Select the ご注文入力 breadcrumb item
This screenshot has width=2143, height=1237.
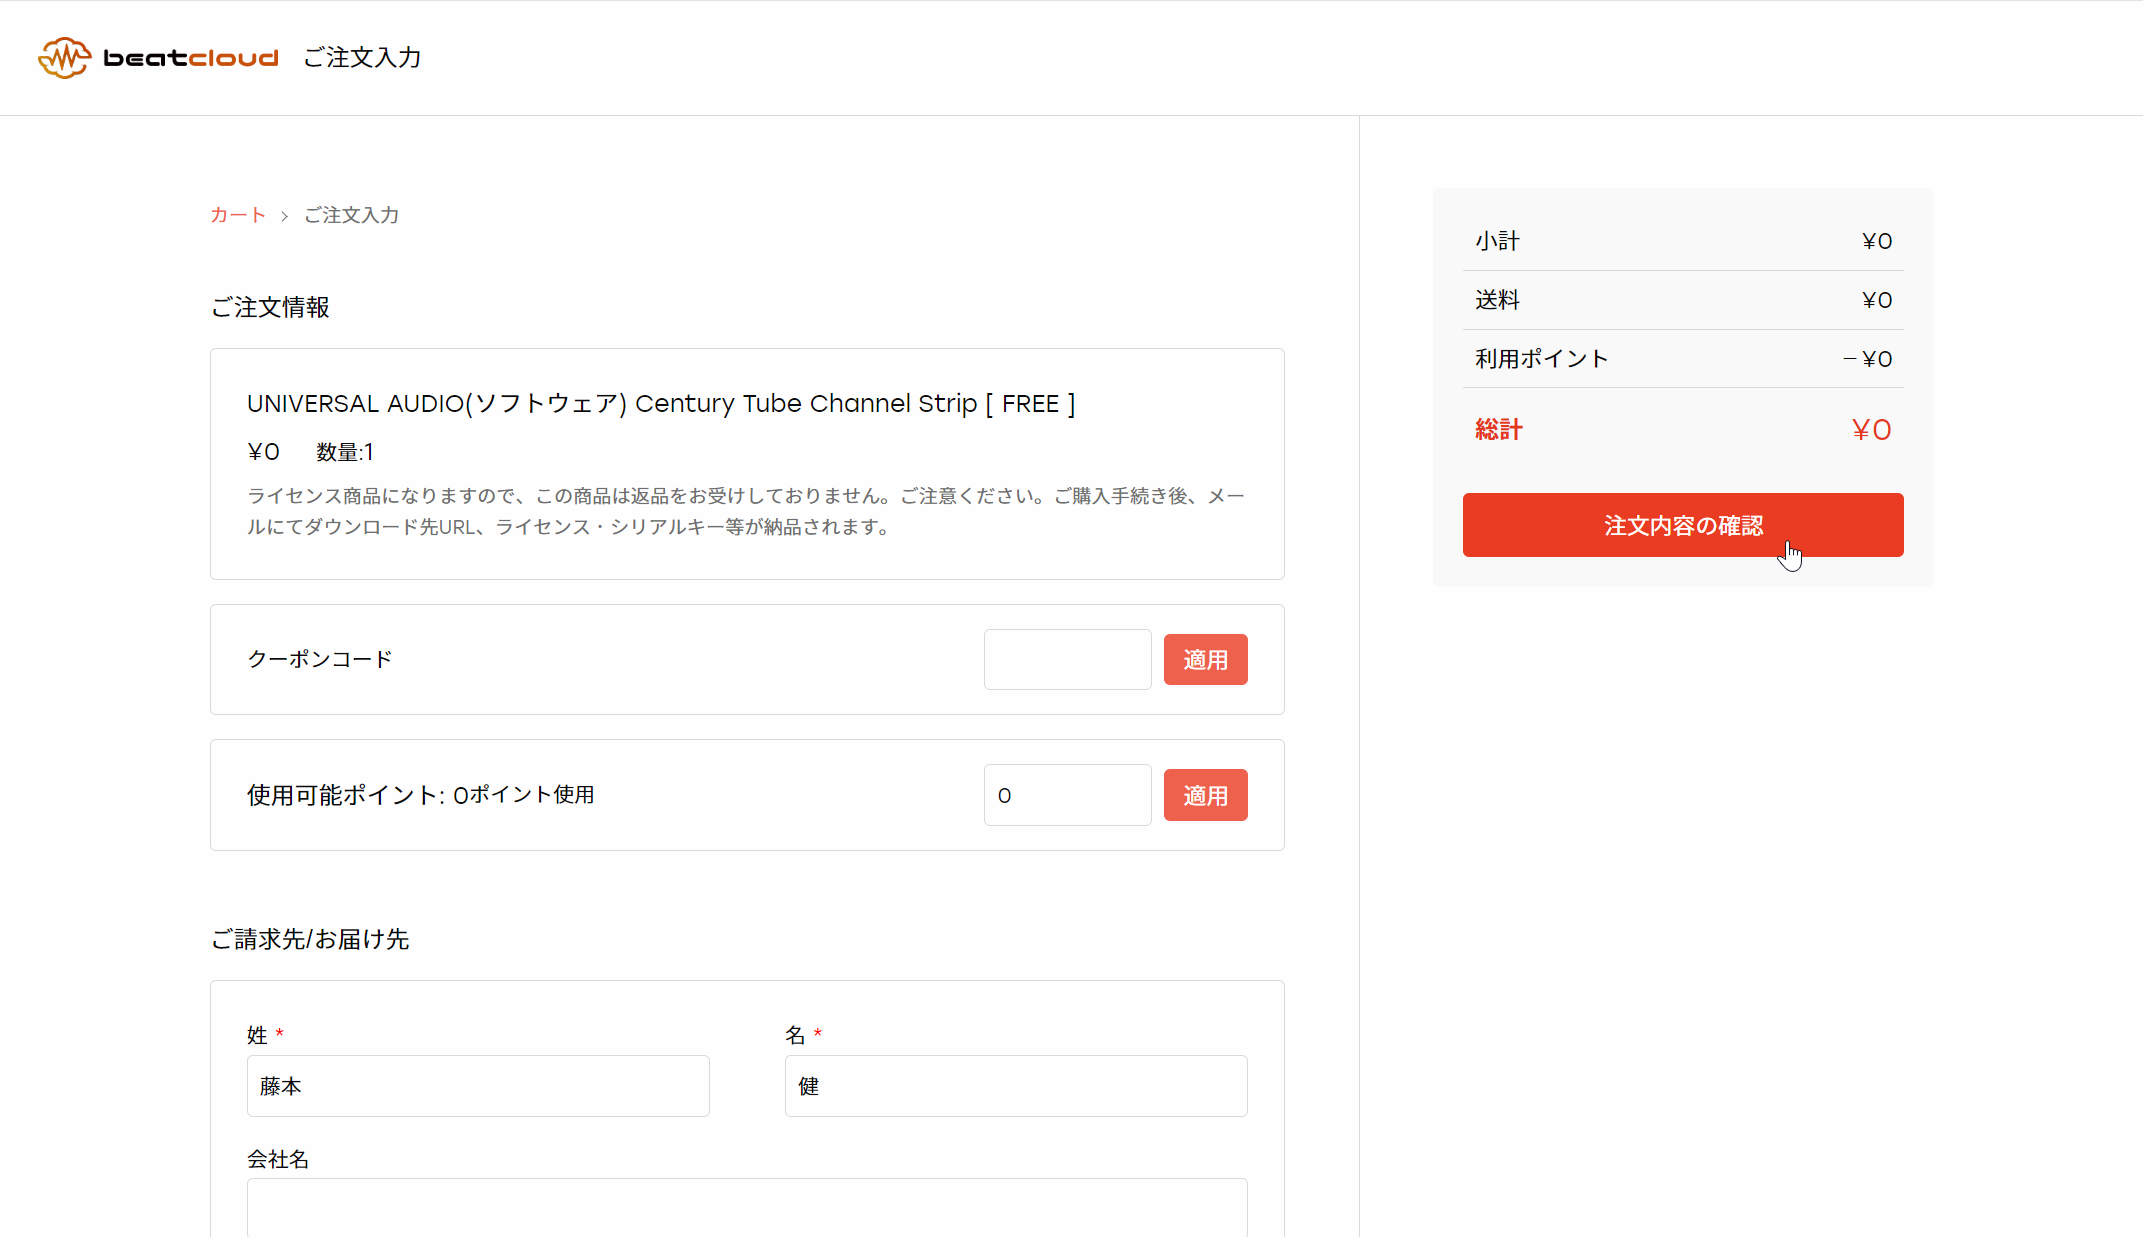tap(351, 215)
